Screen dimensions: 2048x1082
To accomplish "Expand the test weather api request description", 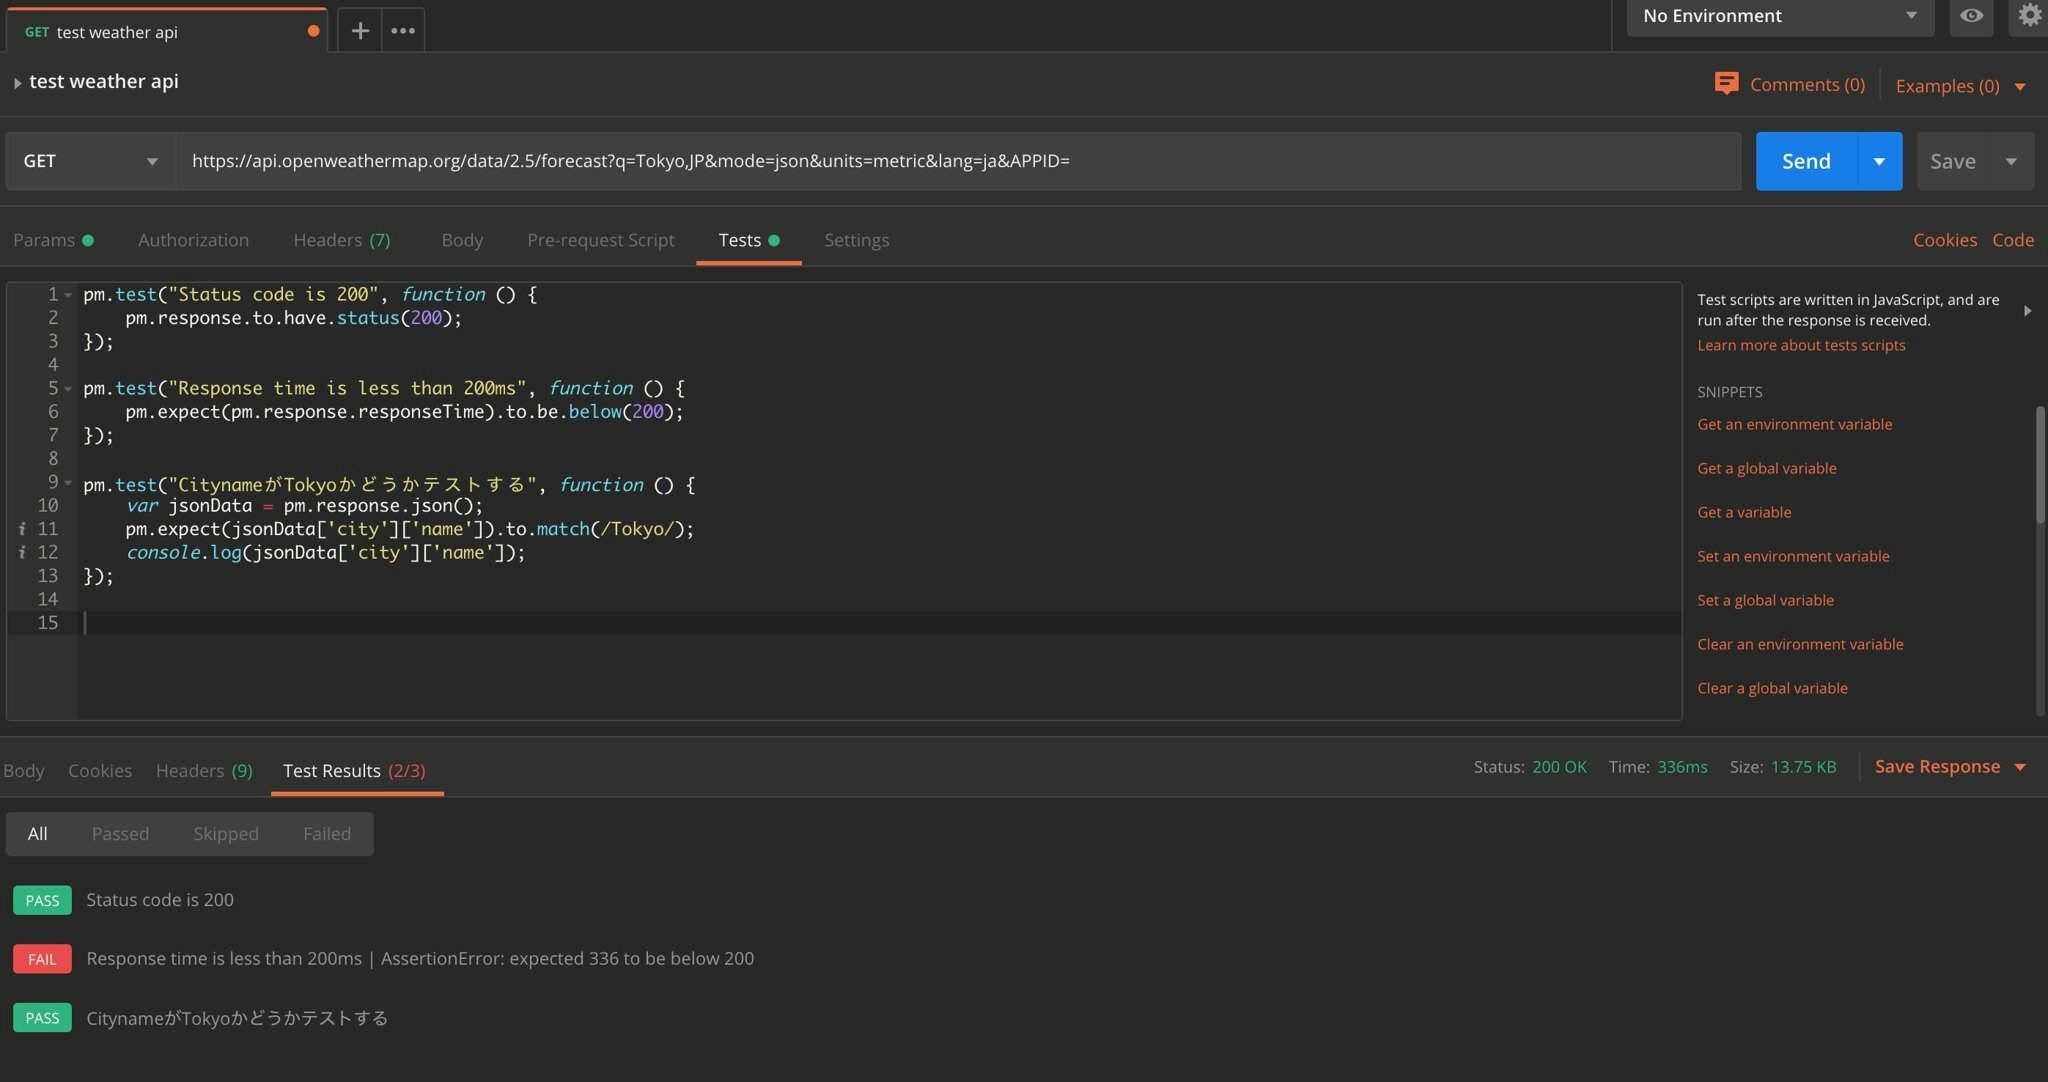I will 17,83.
